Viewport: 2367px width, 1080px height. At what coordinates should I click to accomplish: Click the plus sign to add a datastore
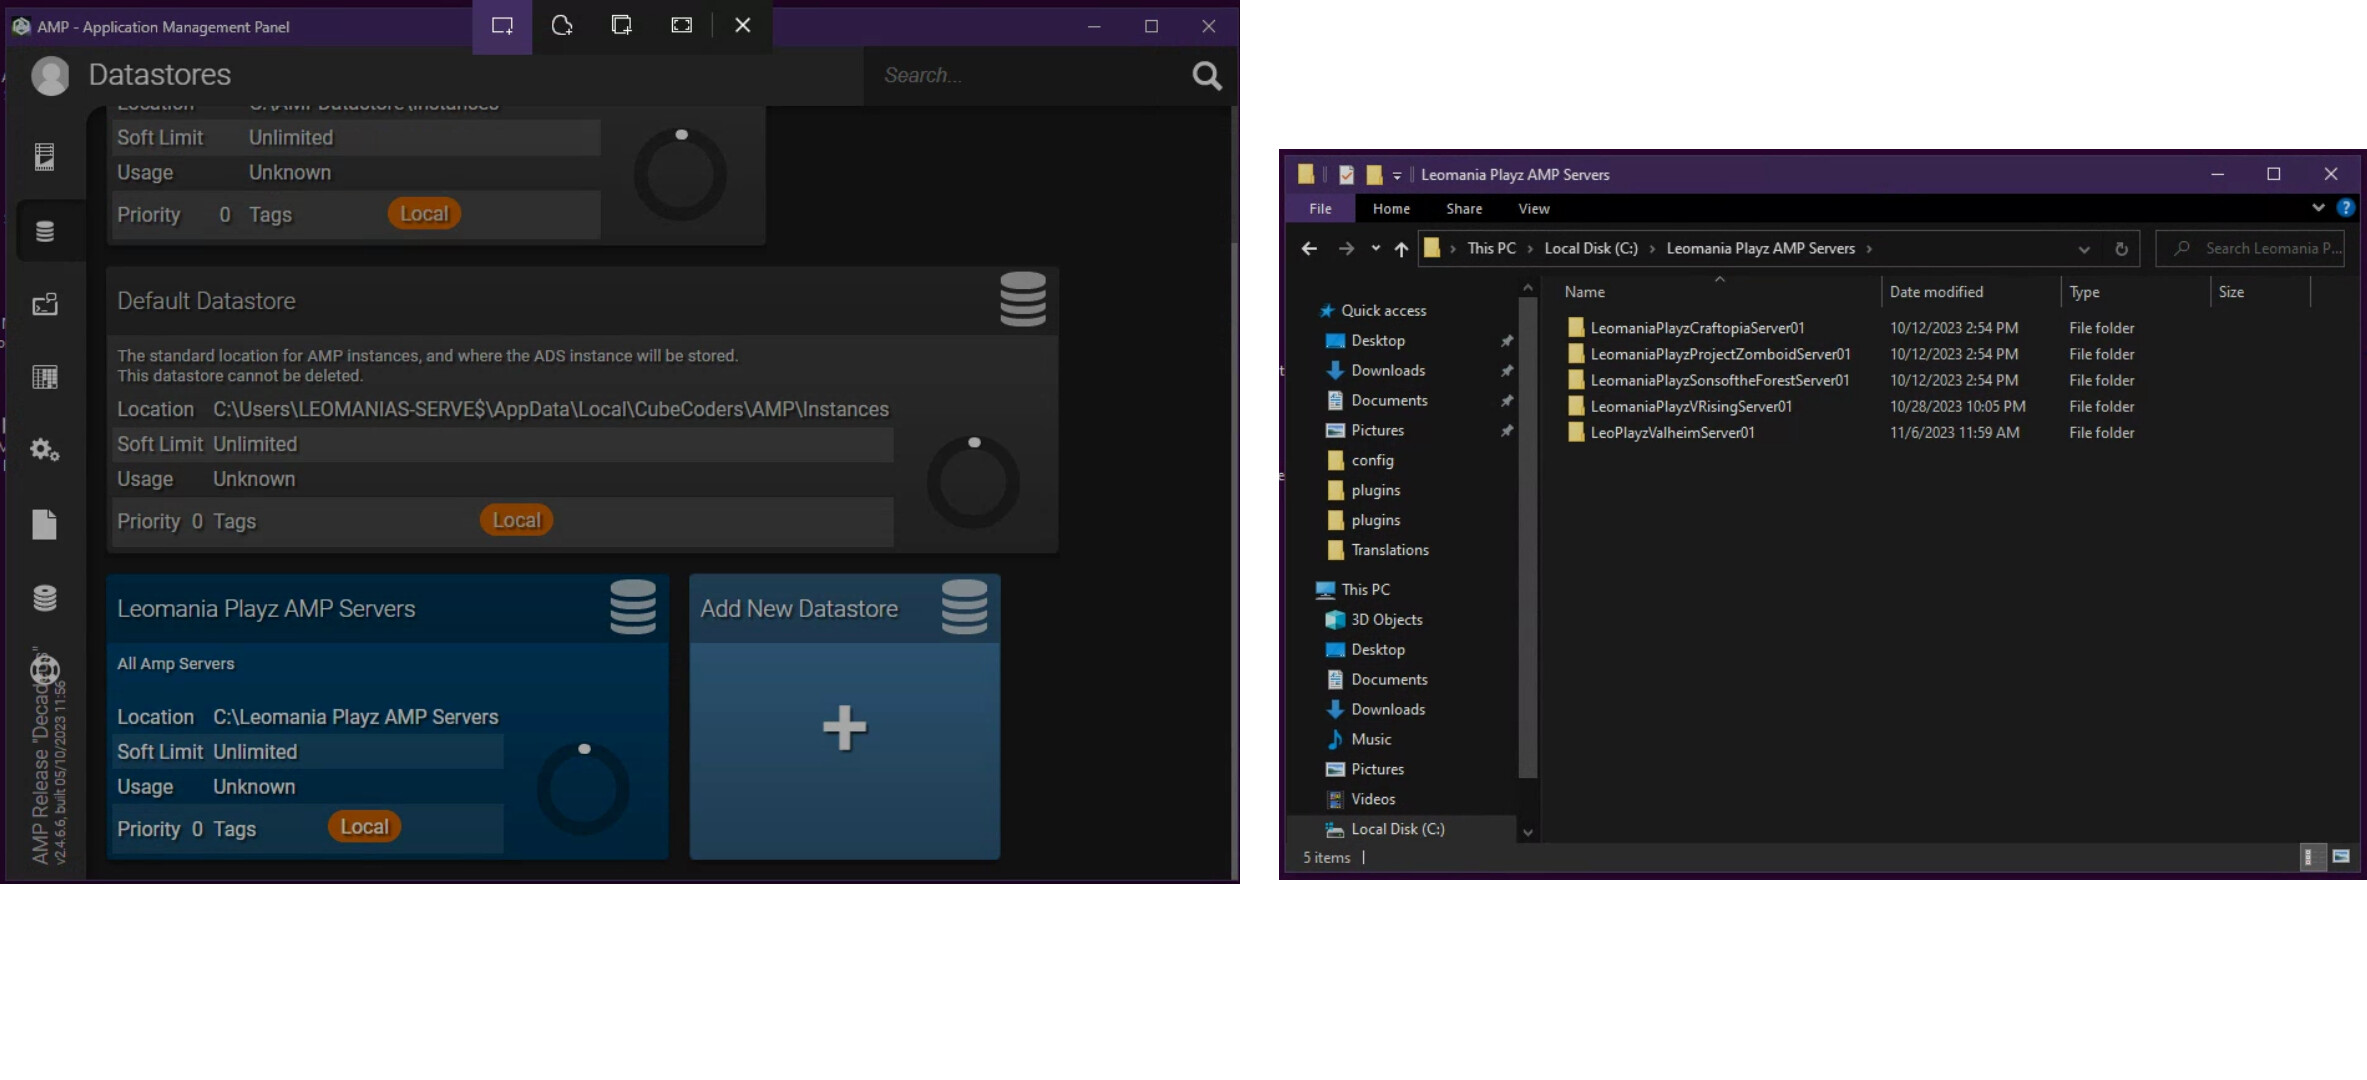point(845,727)
